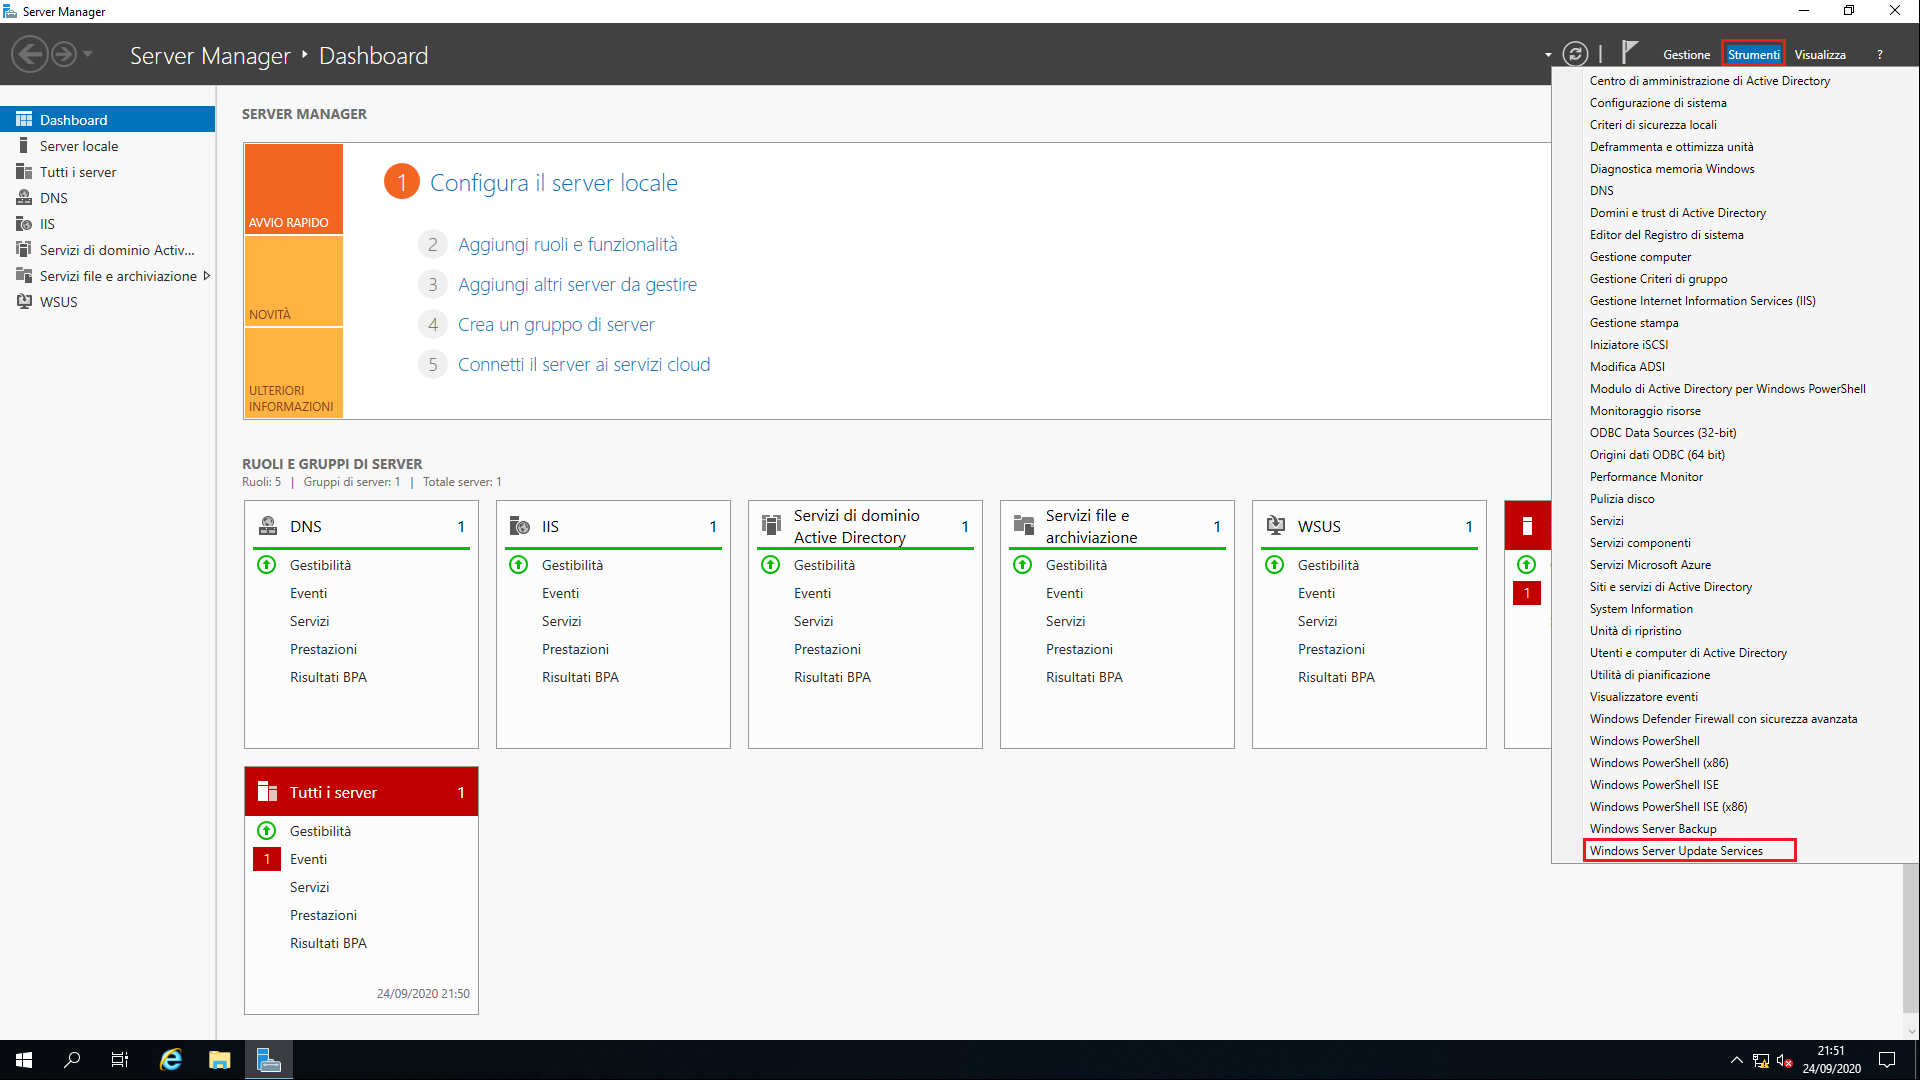Viewport: 1920px width, 1080px height.
Task: Select the DNS icon on the DNS tile
Action: tap(267, 525)
